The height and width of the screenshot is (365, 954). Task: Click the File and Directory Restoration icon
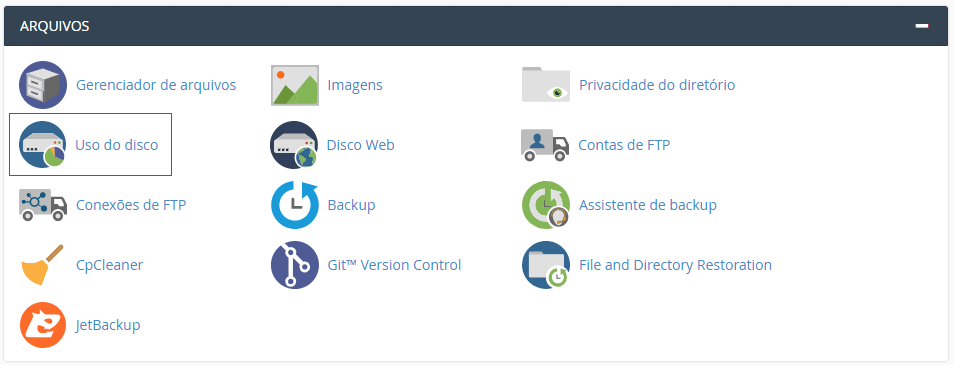pos(546,265)
